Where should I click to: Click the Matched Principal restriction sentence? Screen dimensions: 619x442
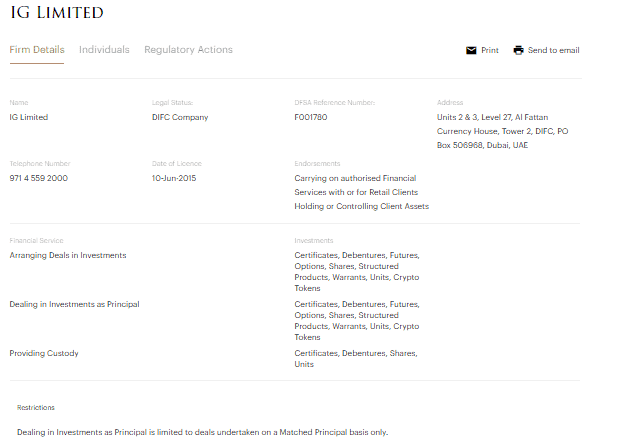click(202, 432)
